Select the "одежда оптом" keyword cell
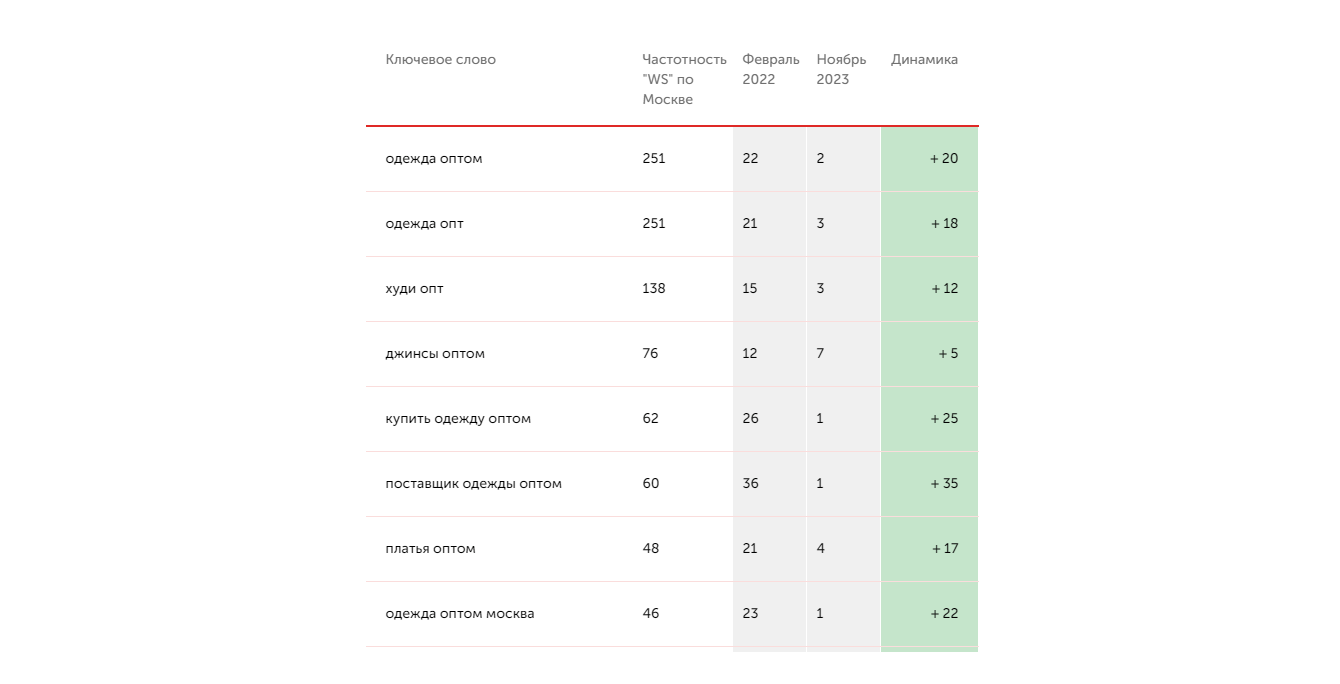Screen dimensions: 1340x684 point(434,159)
